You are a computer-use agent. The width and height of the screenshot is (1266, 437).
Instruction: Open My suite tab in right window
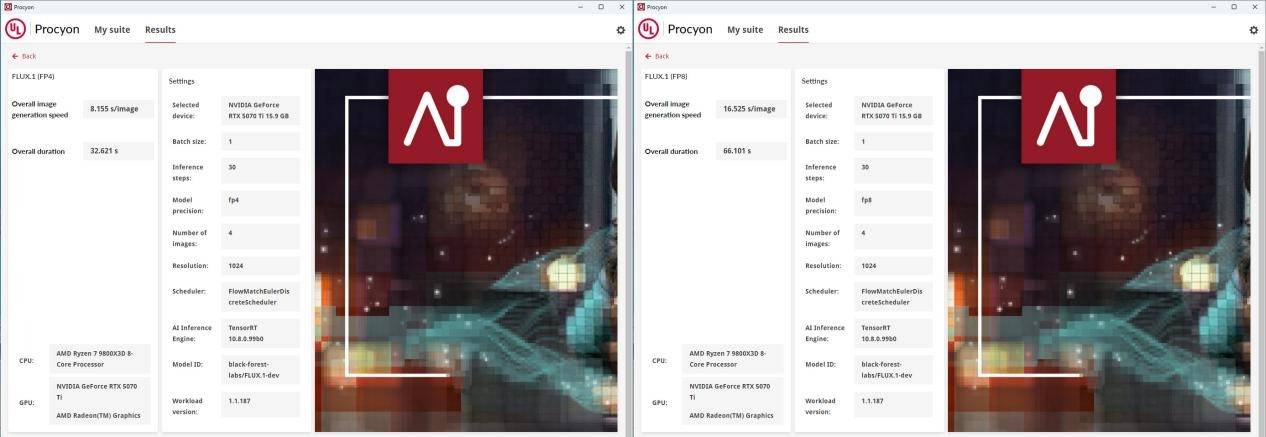pos(745,30)
